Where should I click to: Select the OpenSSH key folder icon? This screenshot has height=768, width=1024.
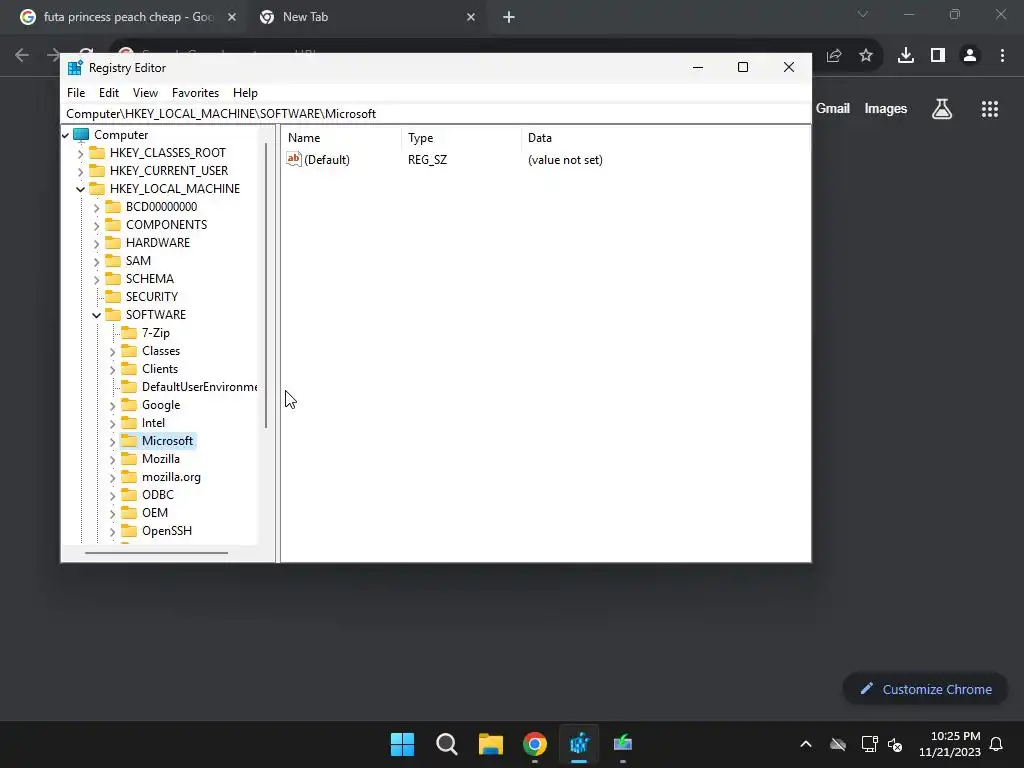[129, 531]
